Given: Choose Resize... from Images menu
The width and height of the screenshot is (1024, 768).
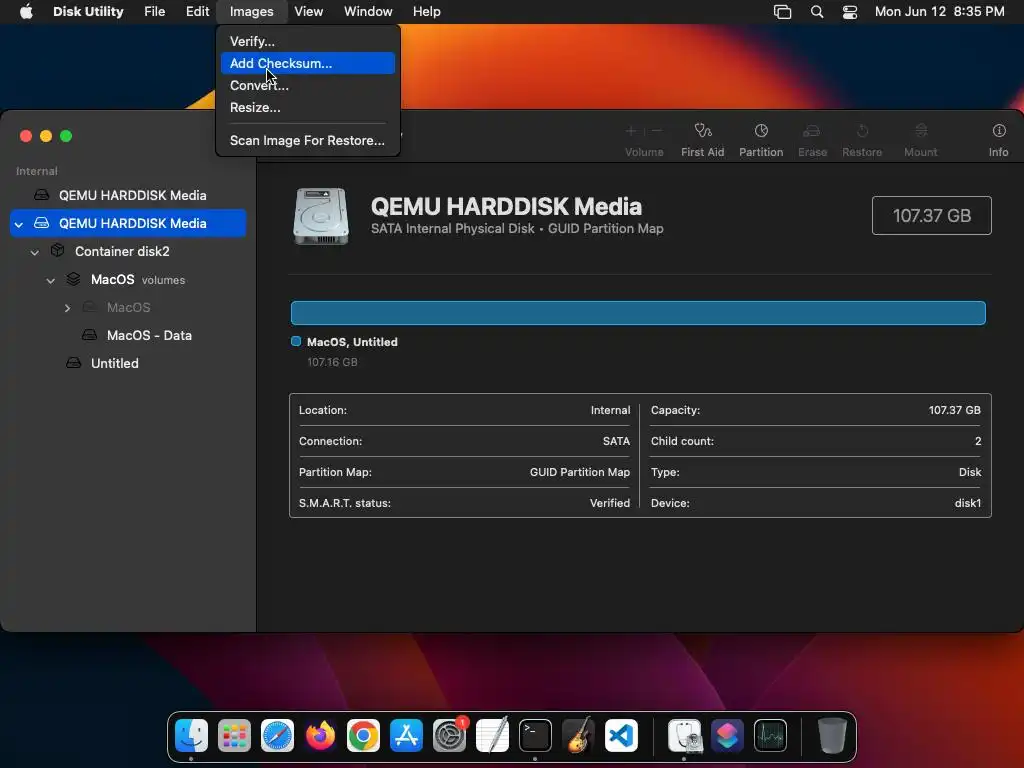Looking at the screenshot, I should [308, 108].
